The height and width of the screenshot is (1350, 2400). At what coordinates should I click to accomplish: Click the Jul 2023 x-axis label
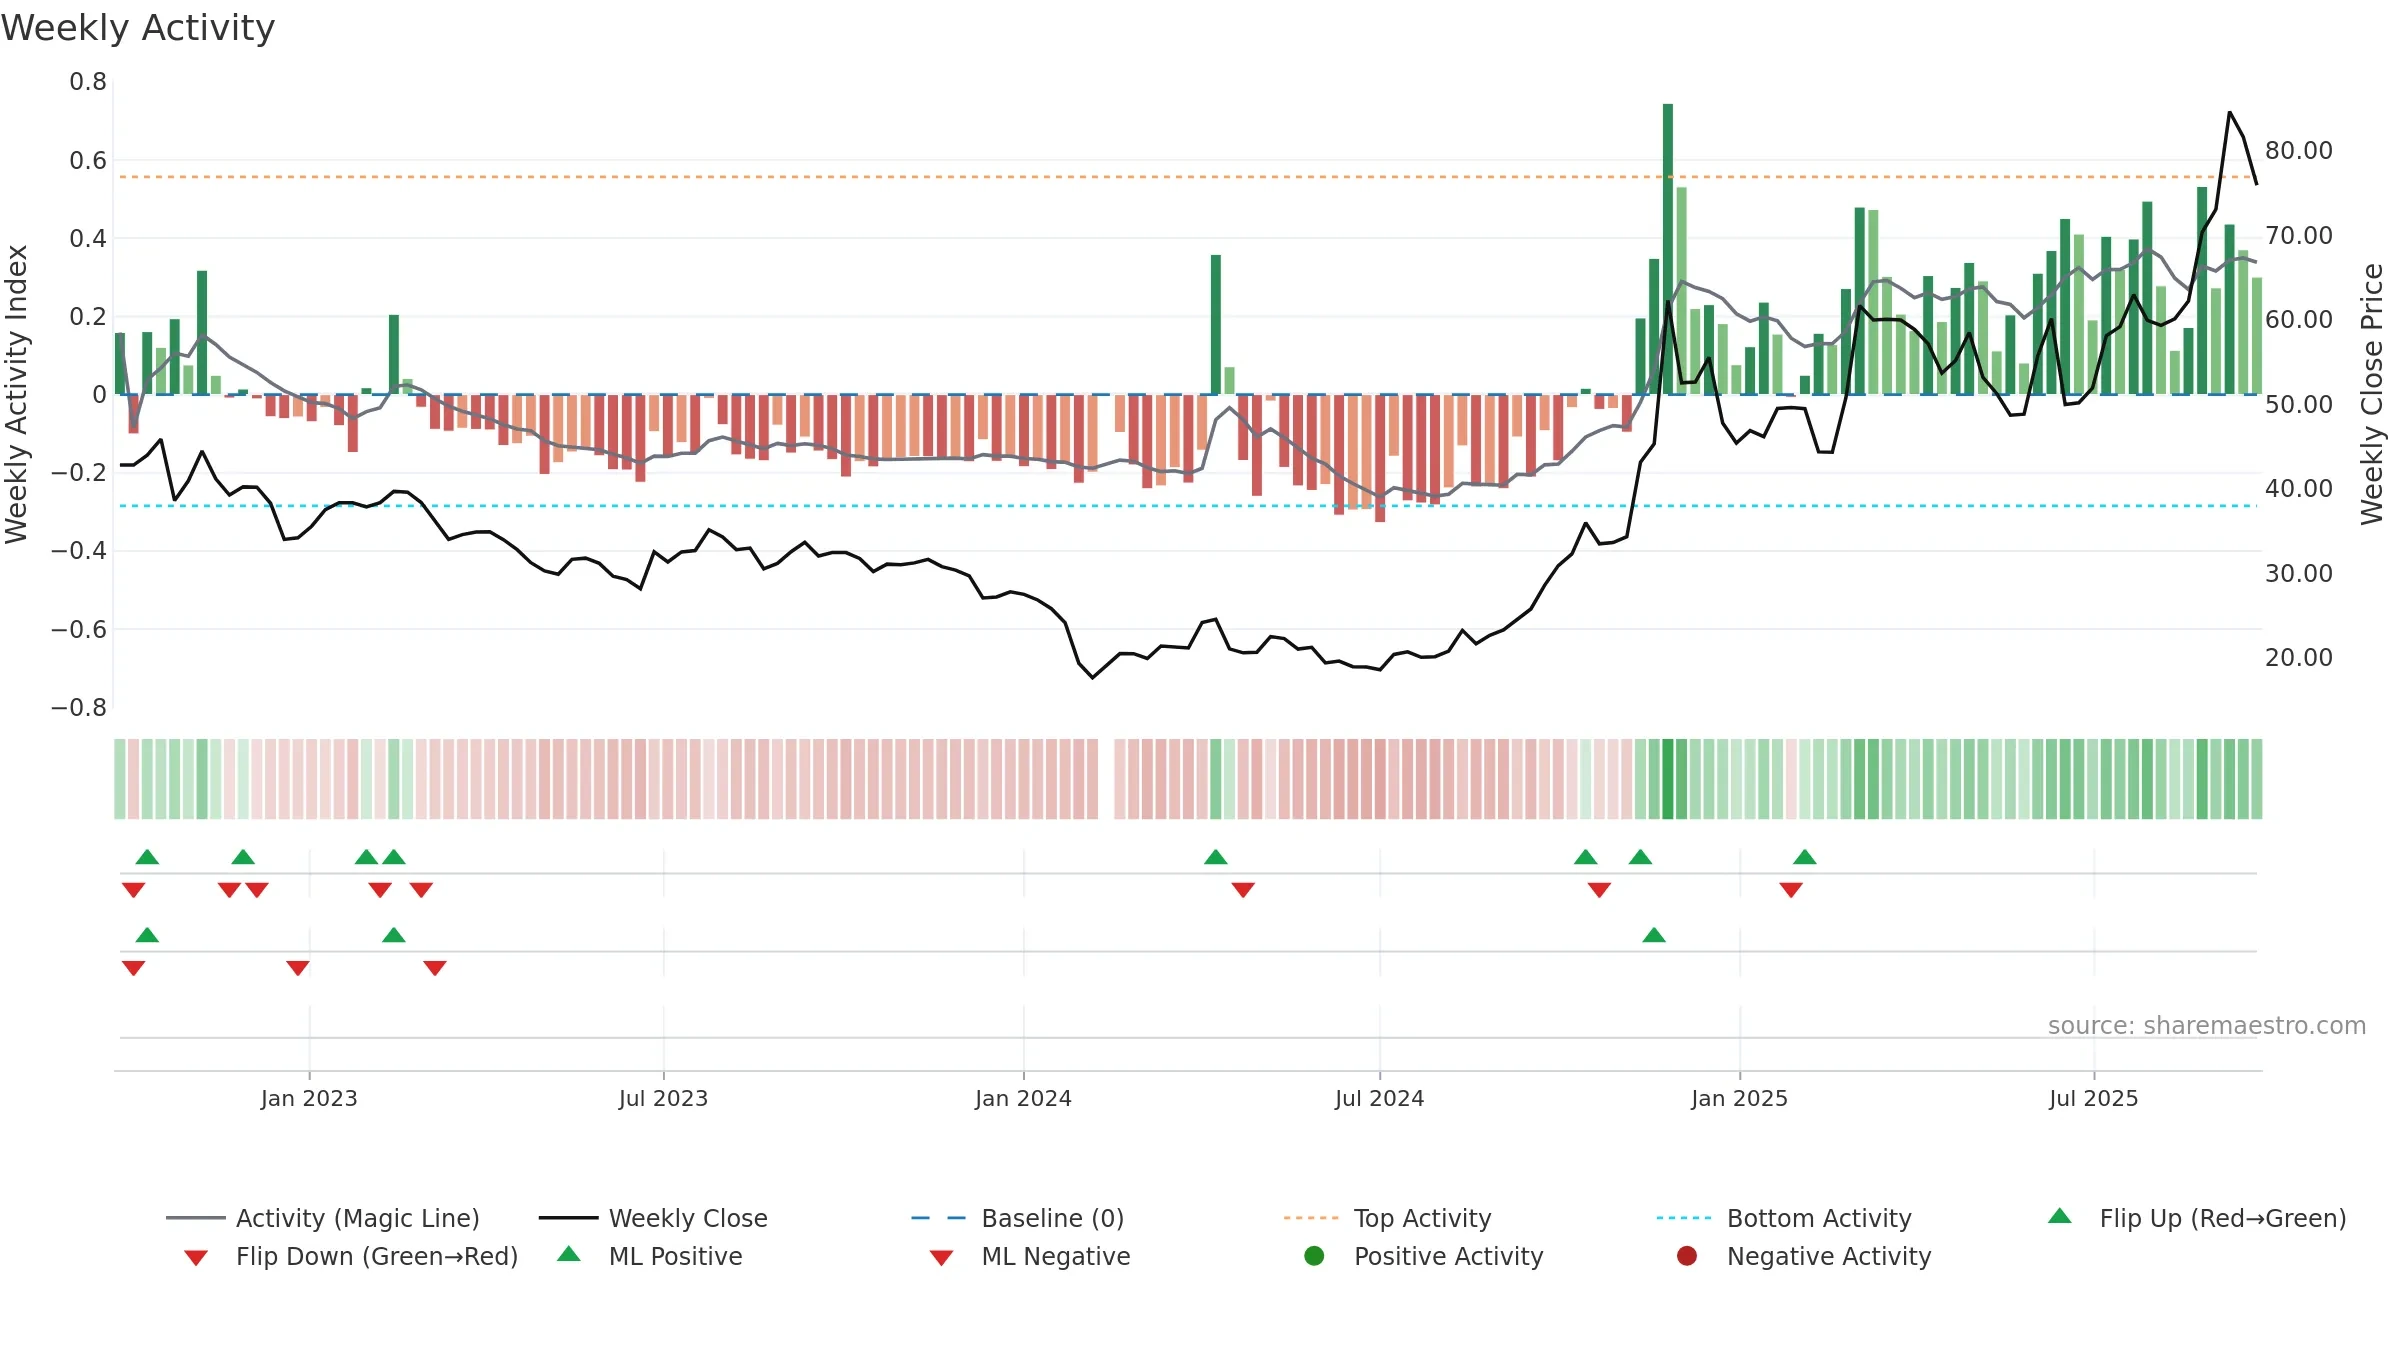pyautogui.click(x=663, y=1098)
